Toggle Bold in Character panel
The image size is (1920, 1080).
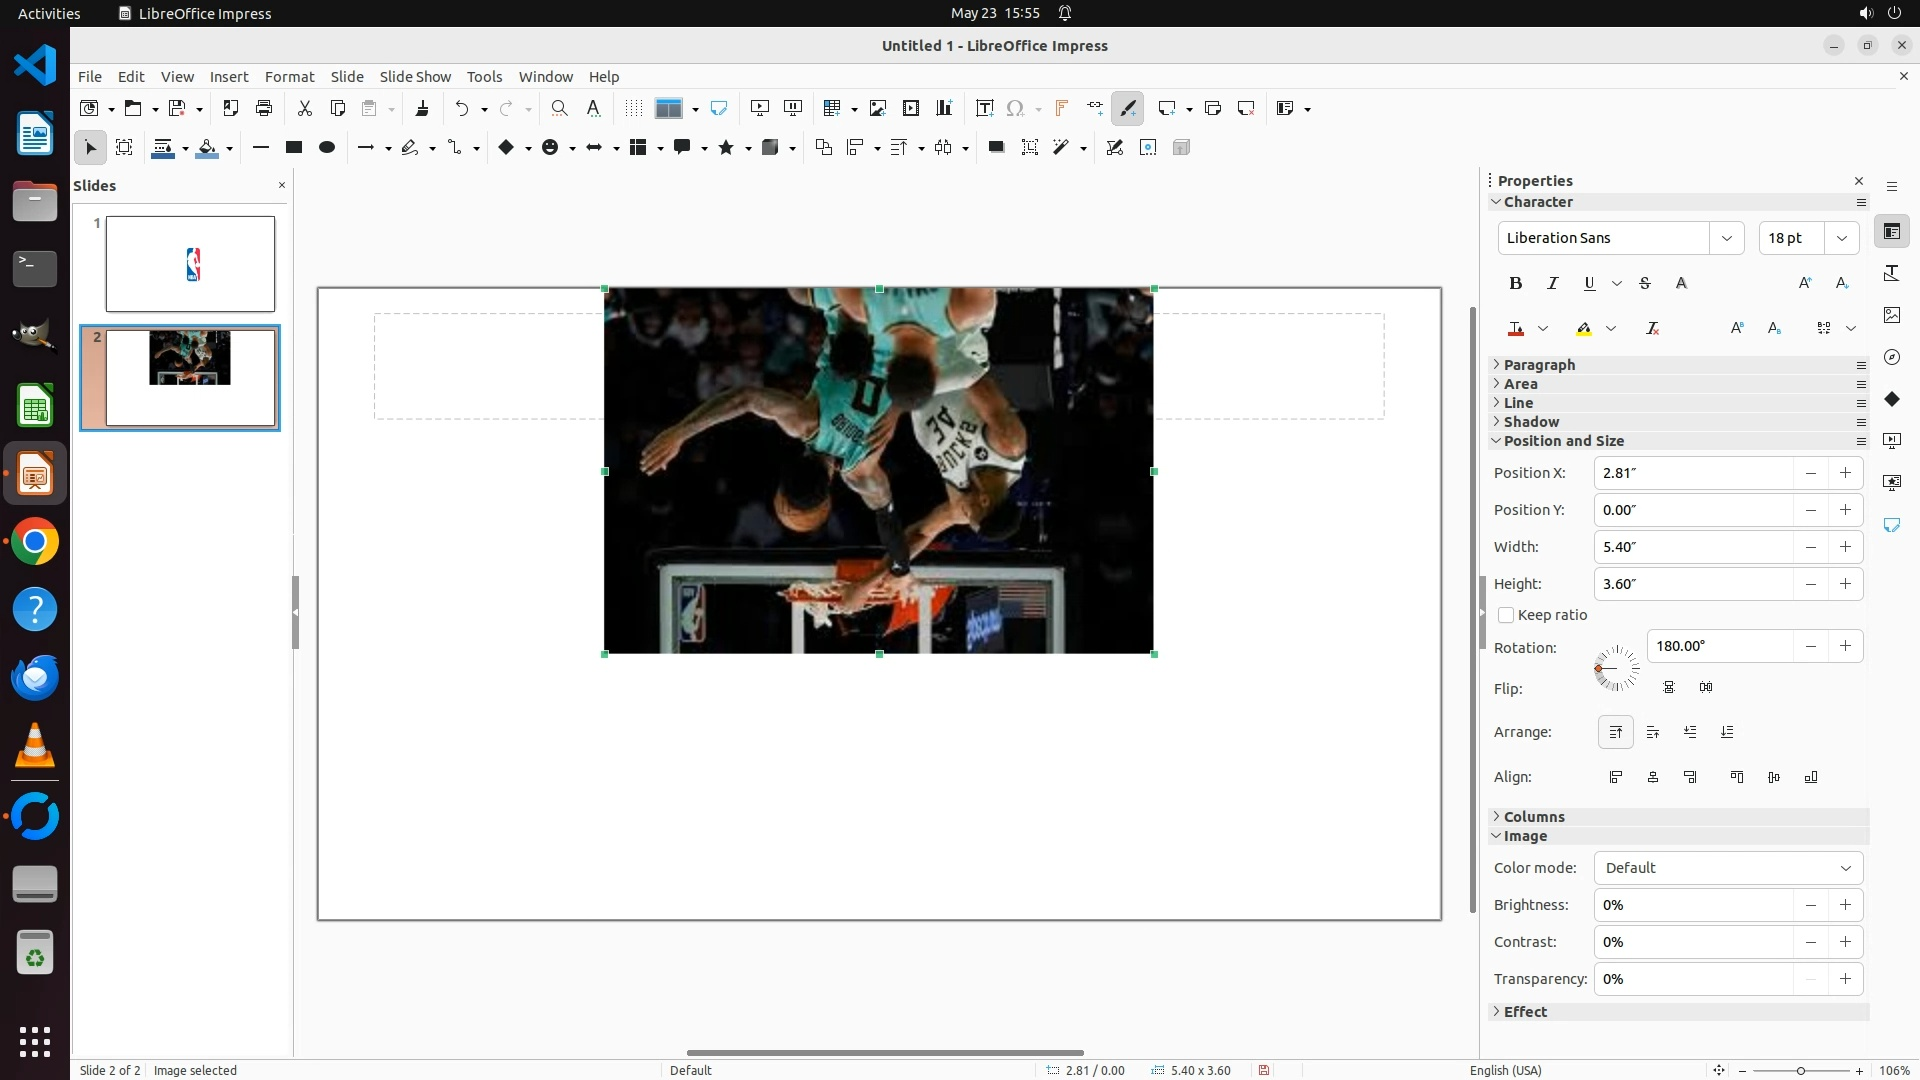(x=1516, y=284)
